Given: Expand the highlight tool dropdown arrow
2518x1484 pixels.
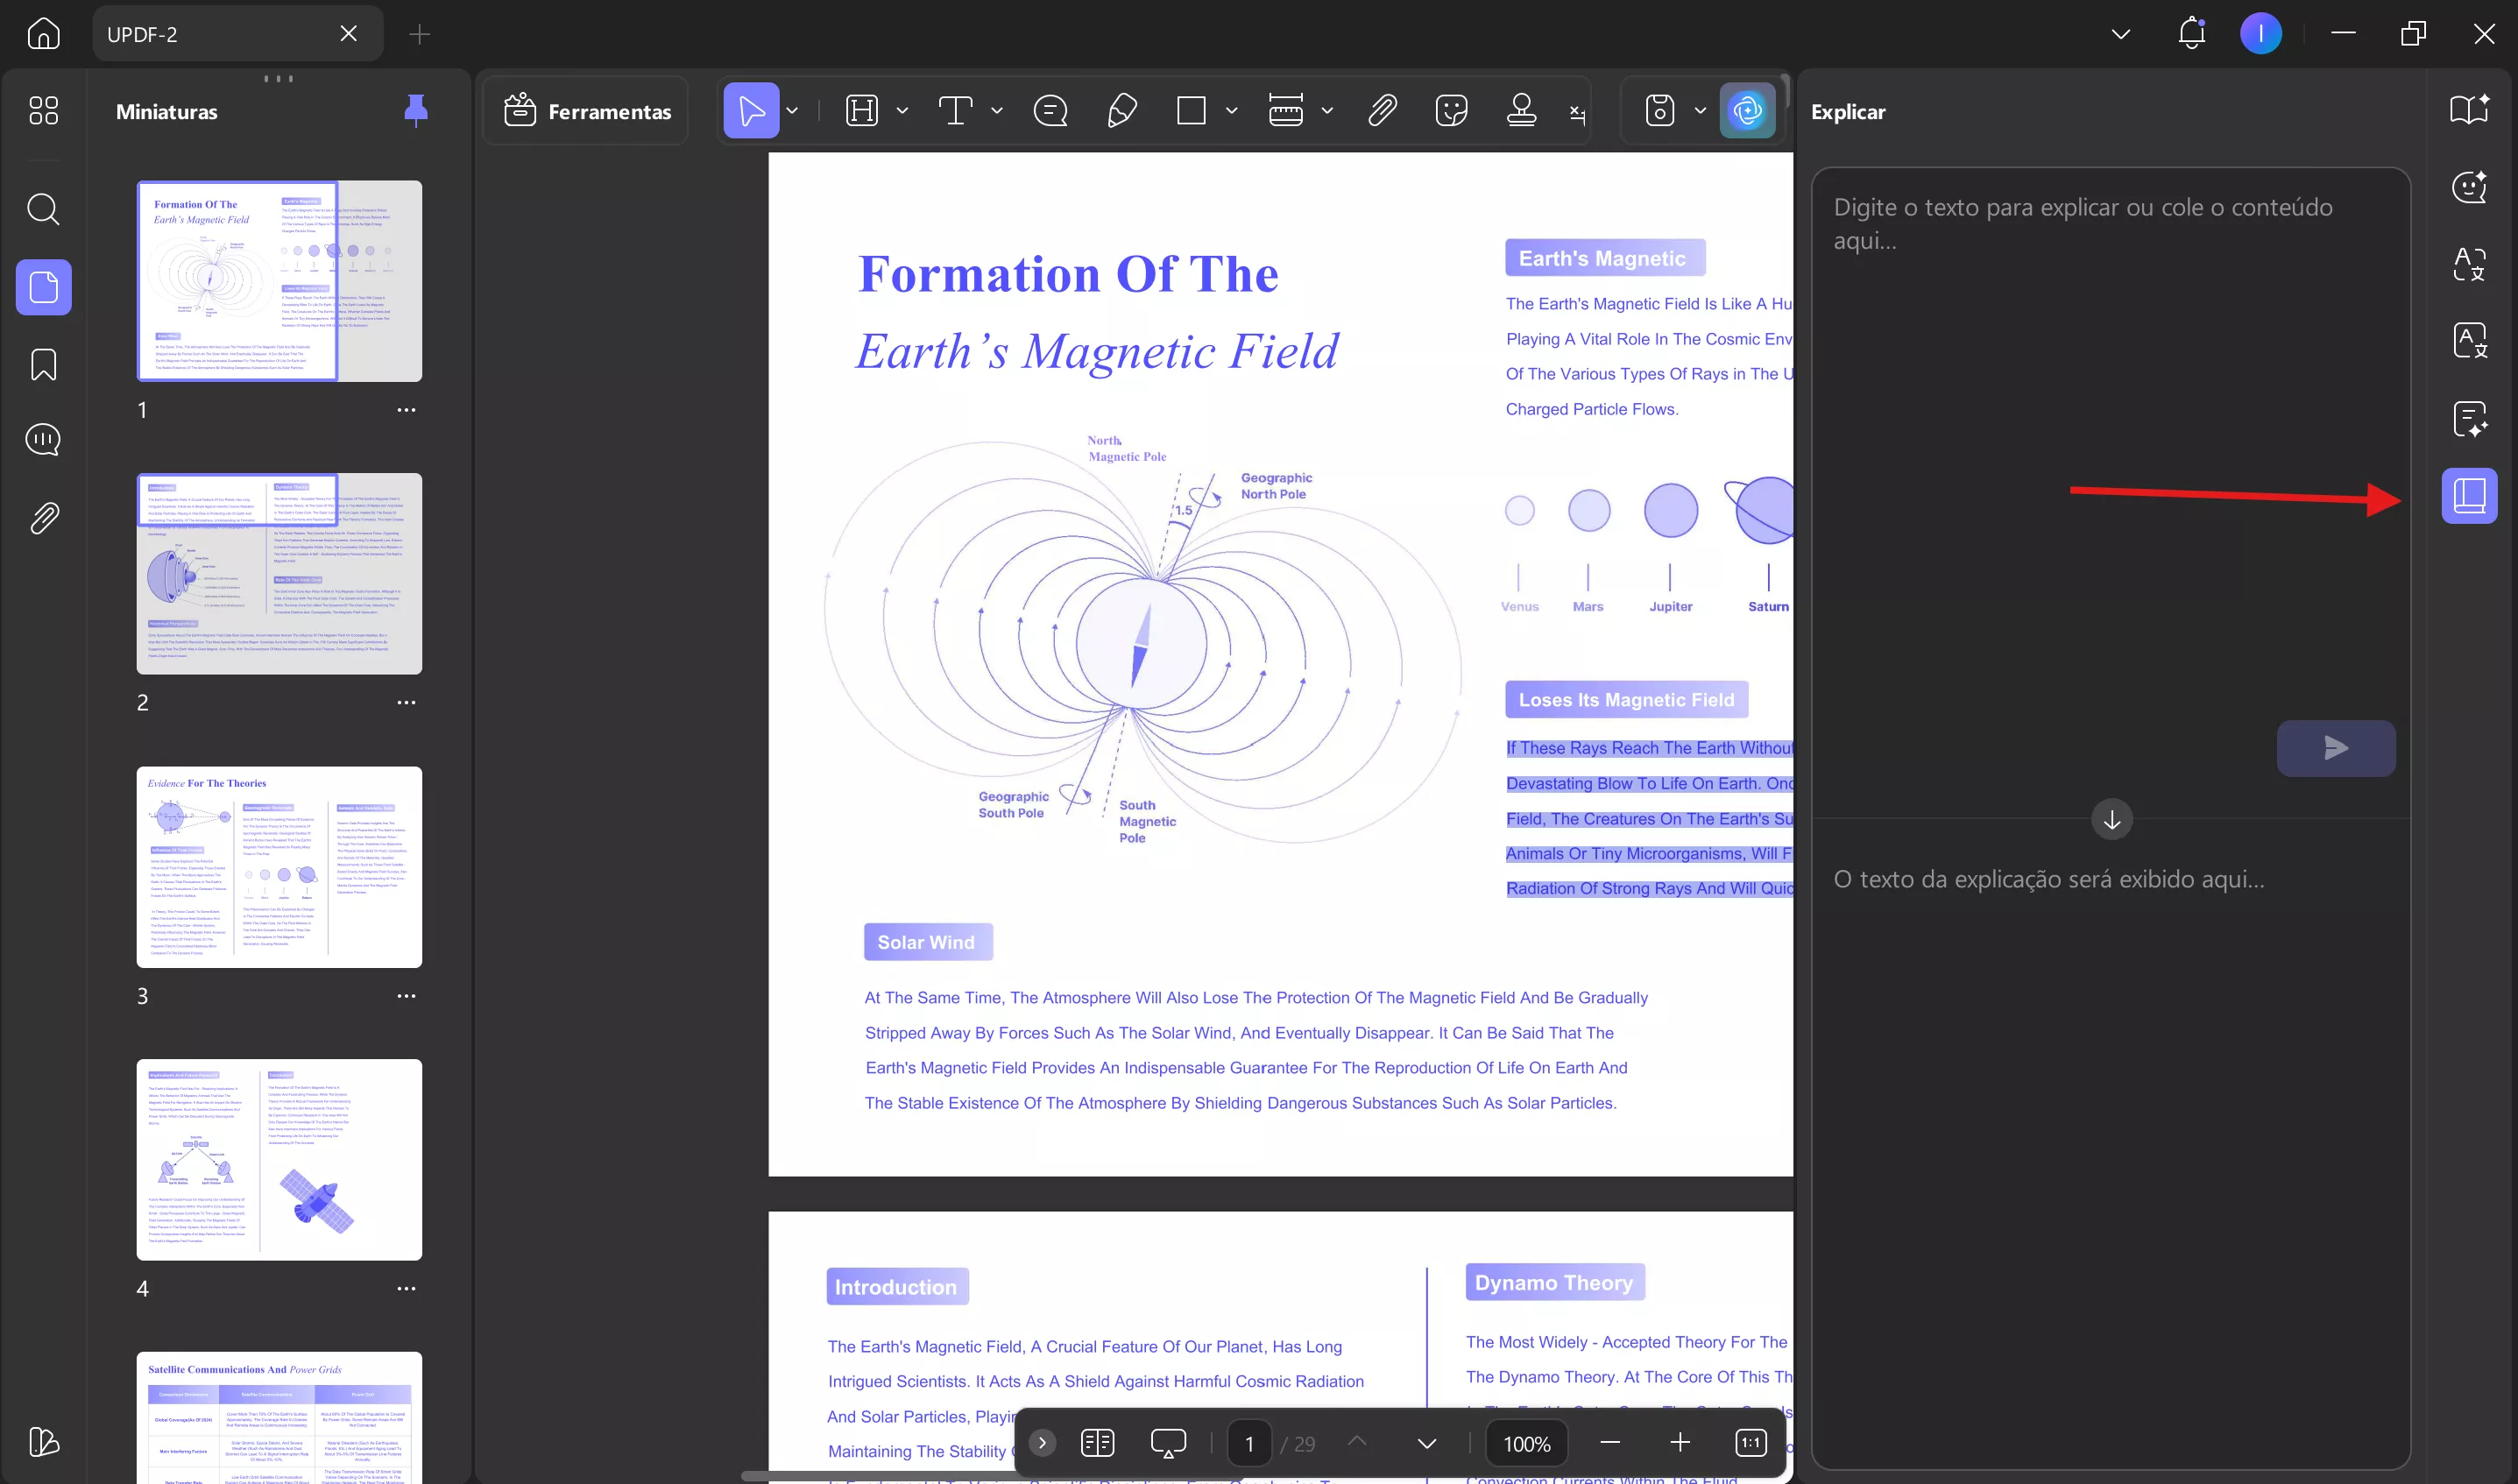Looking at the screenshot, I should (902, 110).
